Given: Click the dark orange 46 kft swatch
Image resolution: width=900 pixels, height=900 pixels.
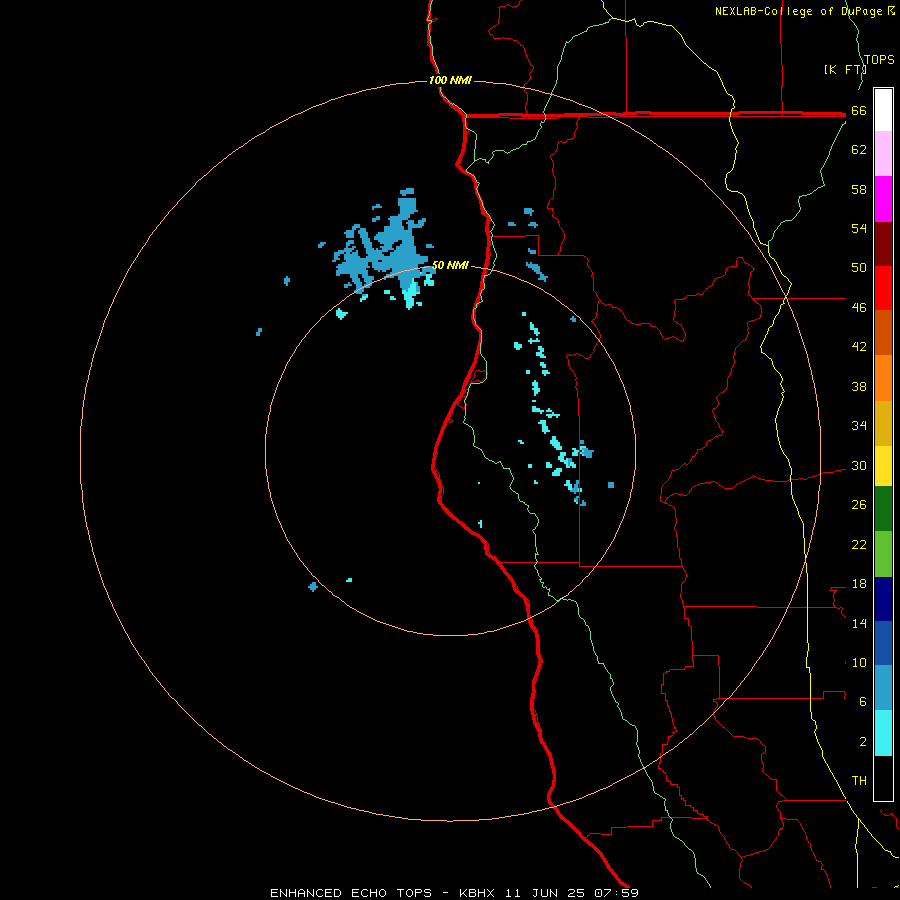Looking at the screenshot, I should coord(883,333).
